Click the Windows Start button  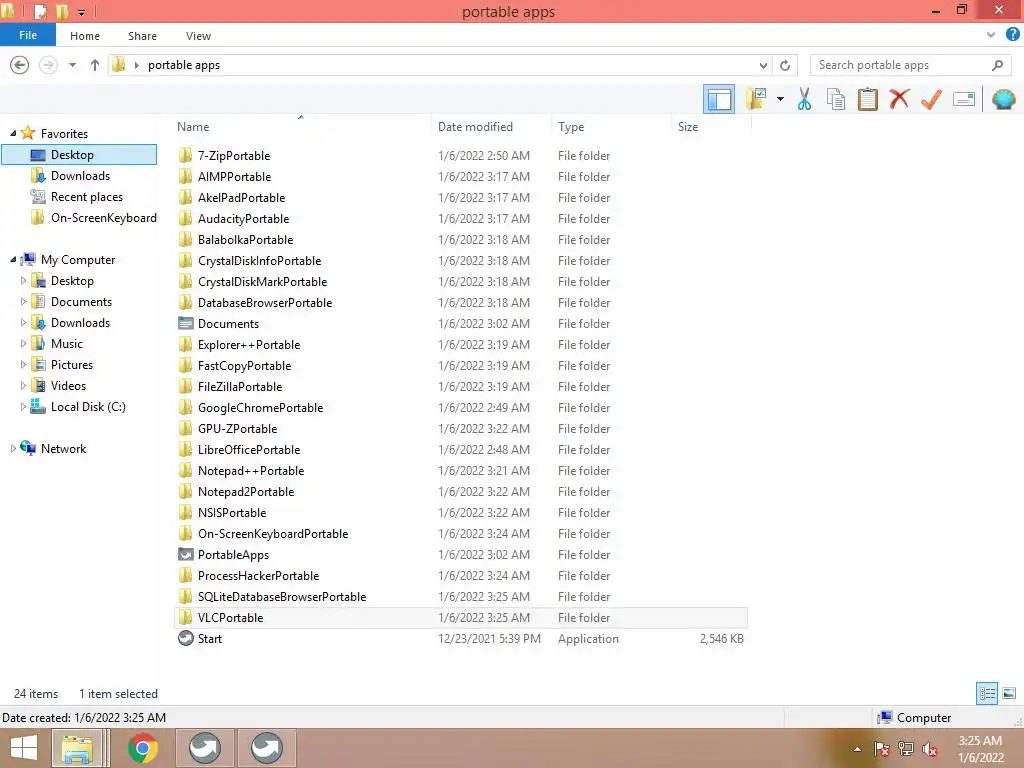(24, 748)
